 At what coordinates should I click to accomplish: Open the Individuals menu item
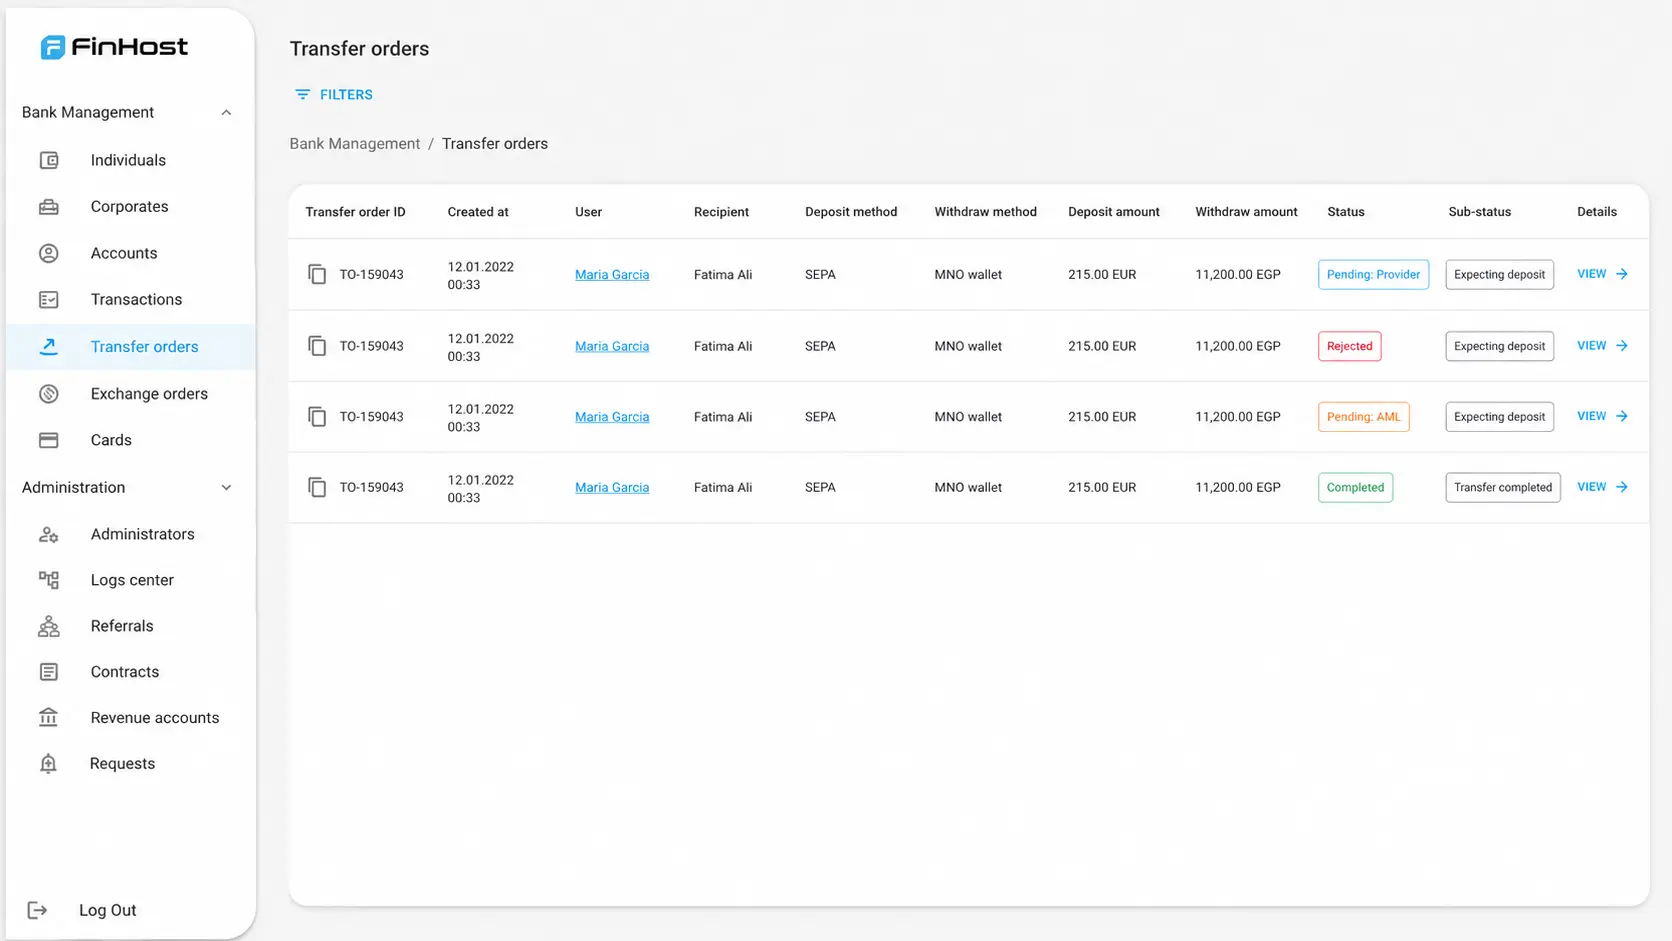[x=130, y=160]
